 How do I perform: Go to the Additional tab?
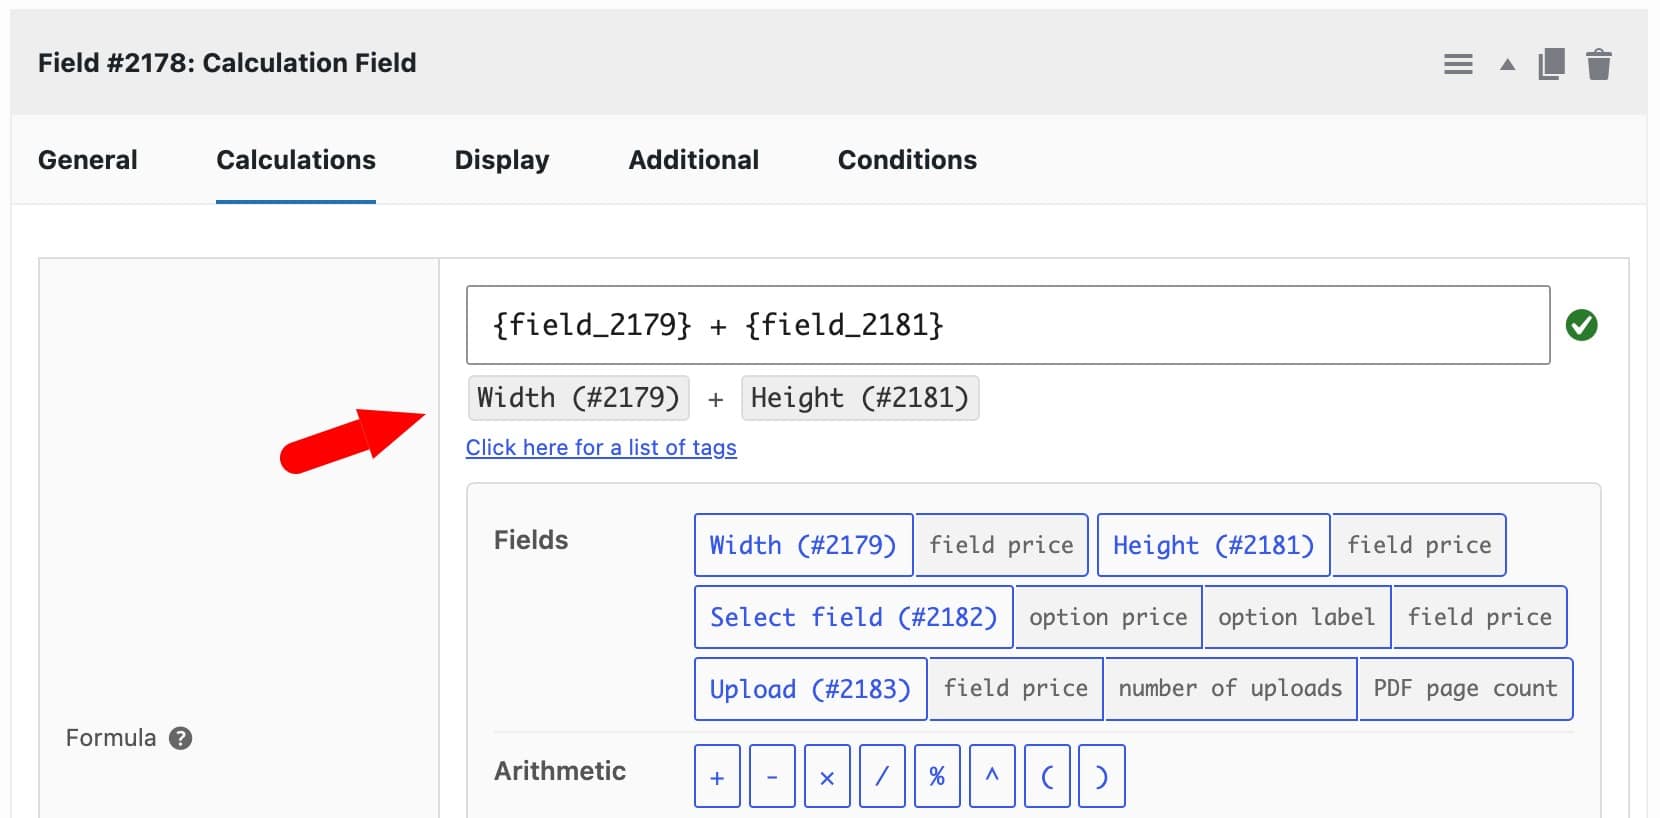click(694, 160)
